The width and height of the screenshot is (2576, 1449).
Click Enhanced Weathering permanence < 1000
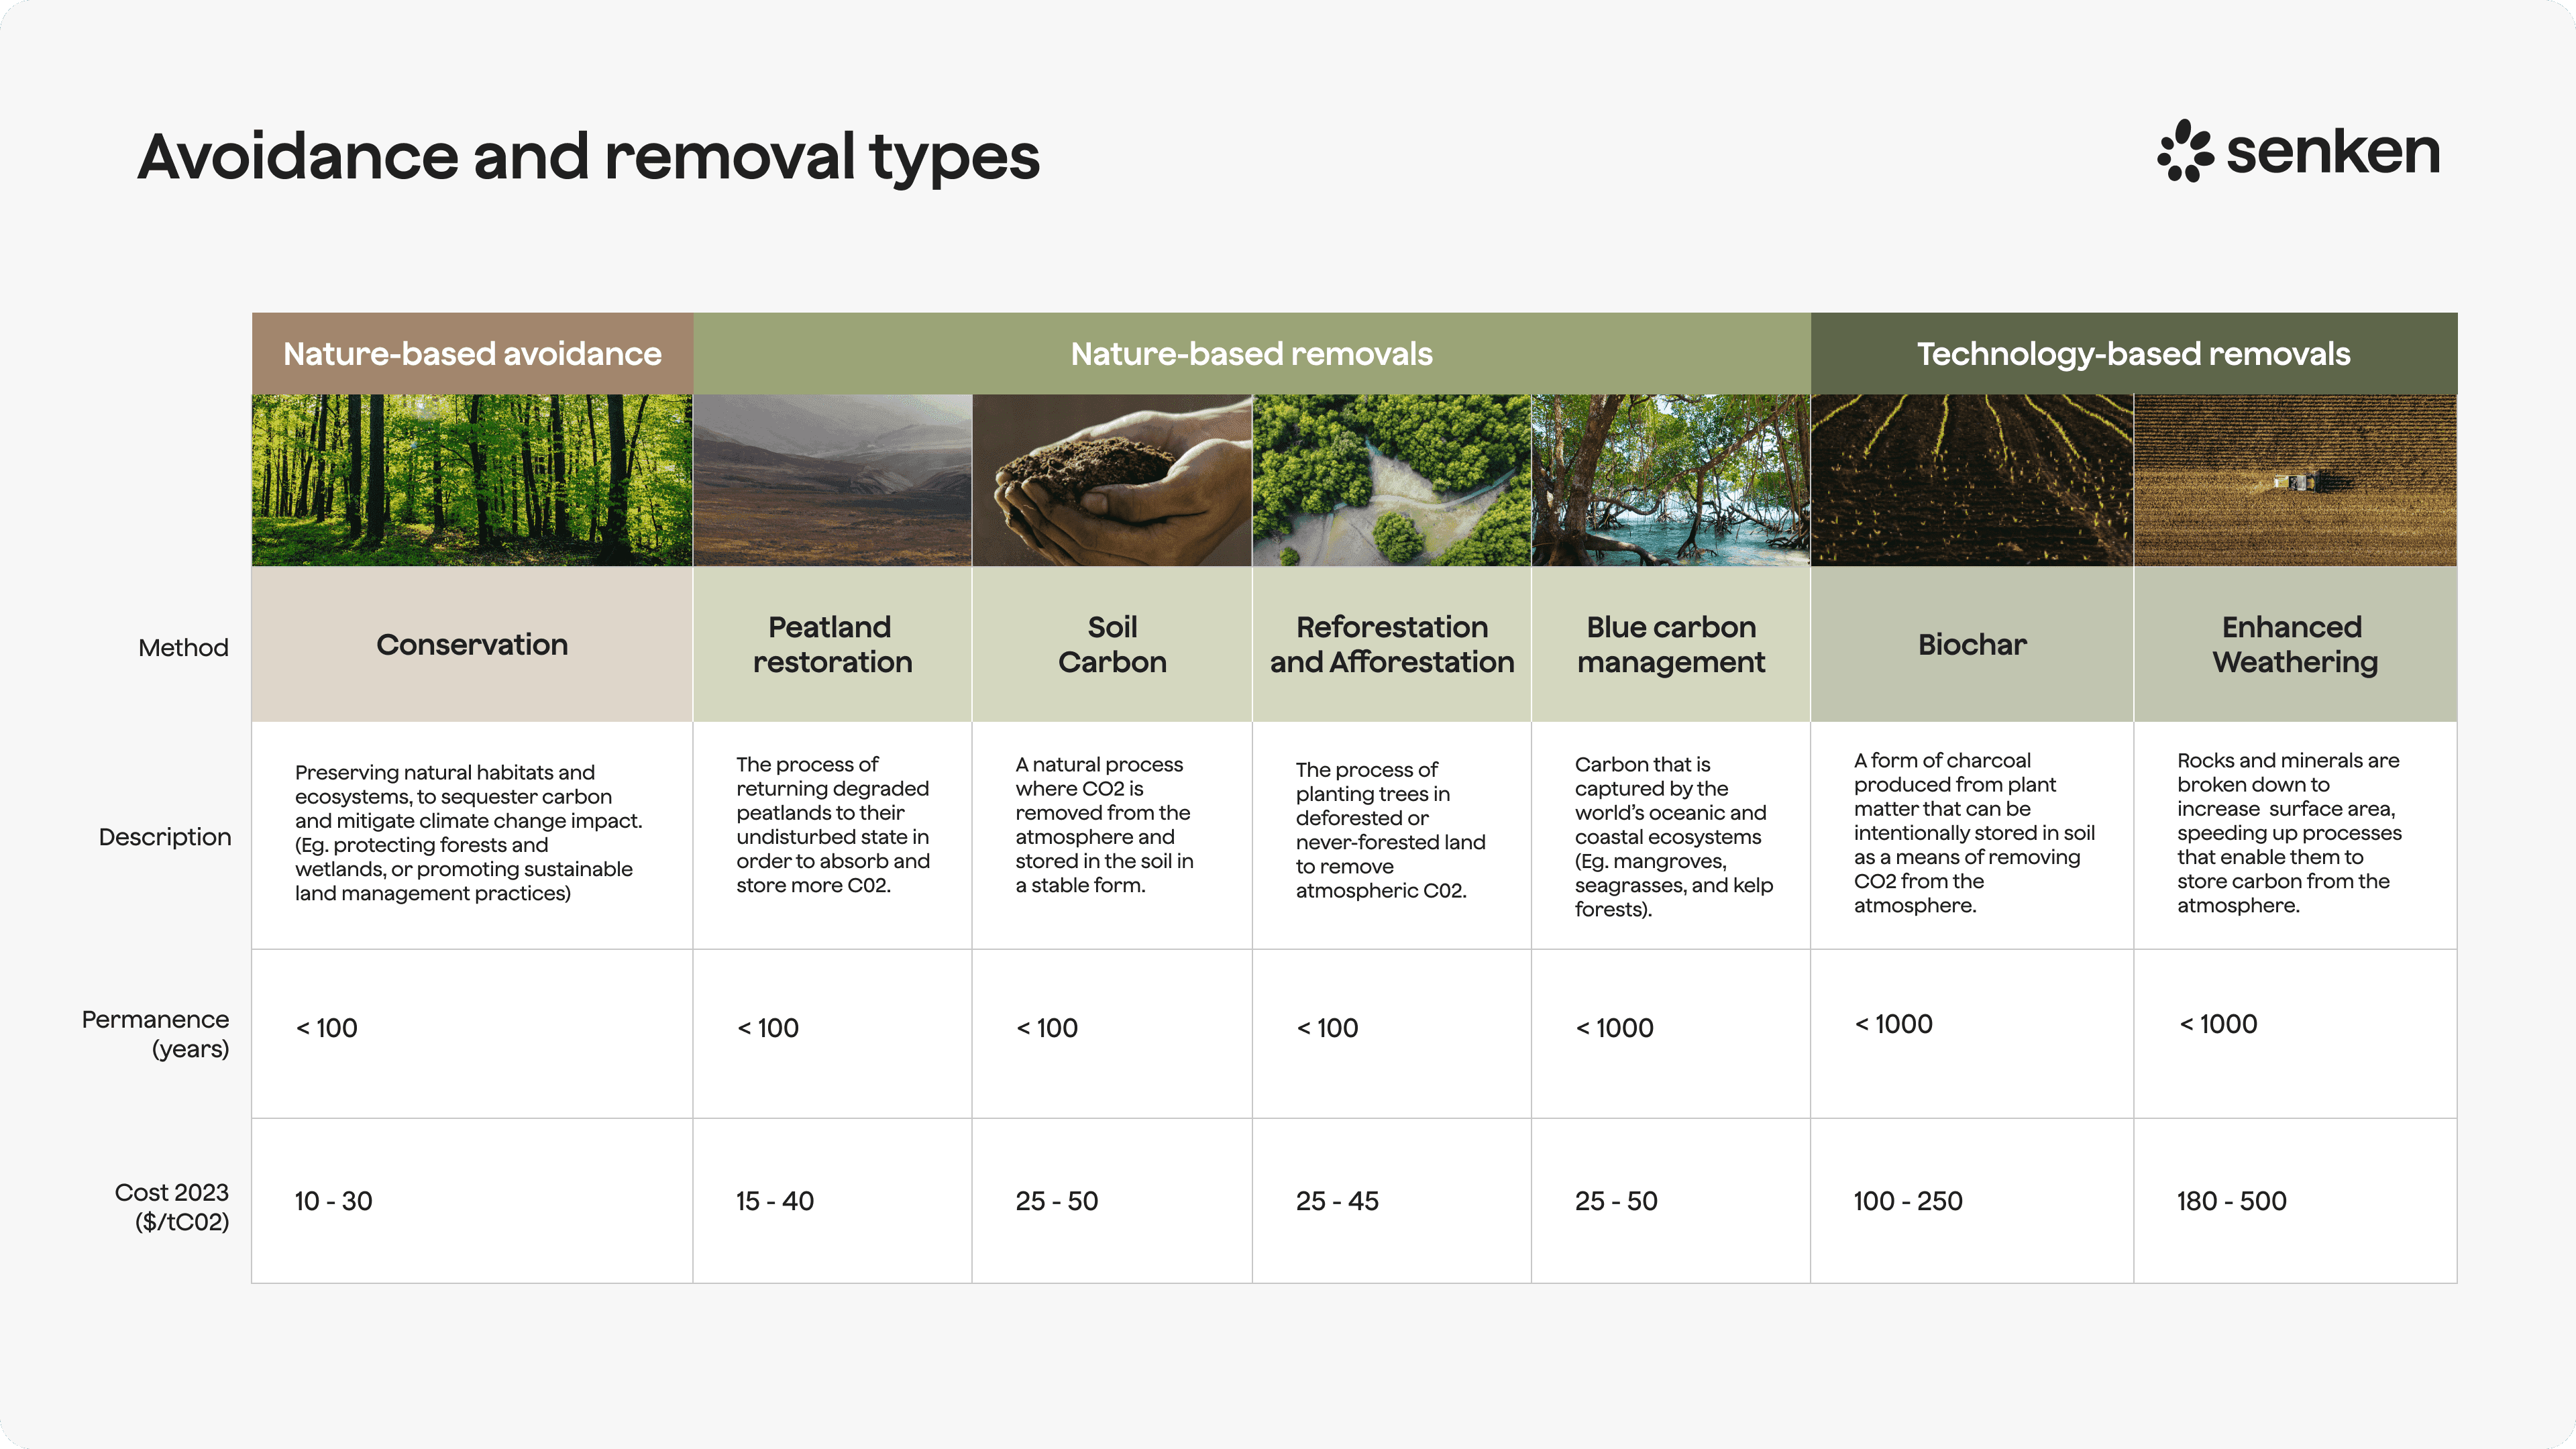2218,1023
